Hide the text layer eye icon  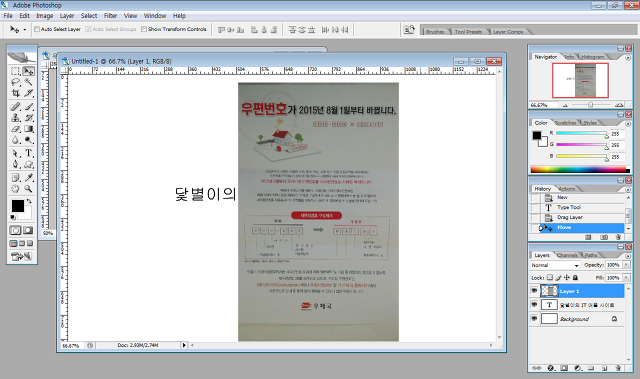[534, 304]
